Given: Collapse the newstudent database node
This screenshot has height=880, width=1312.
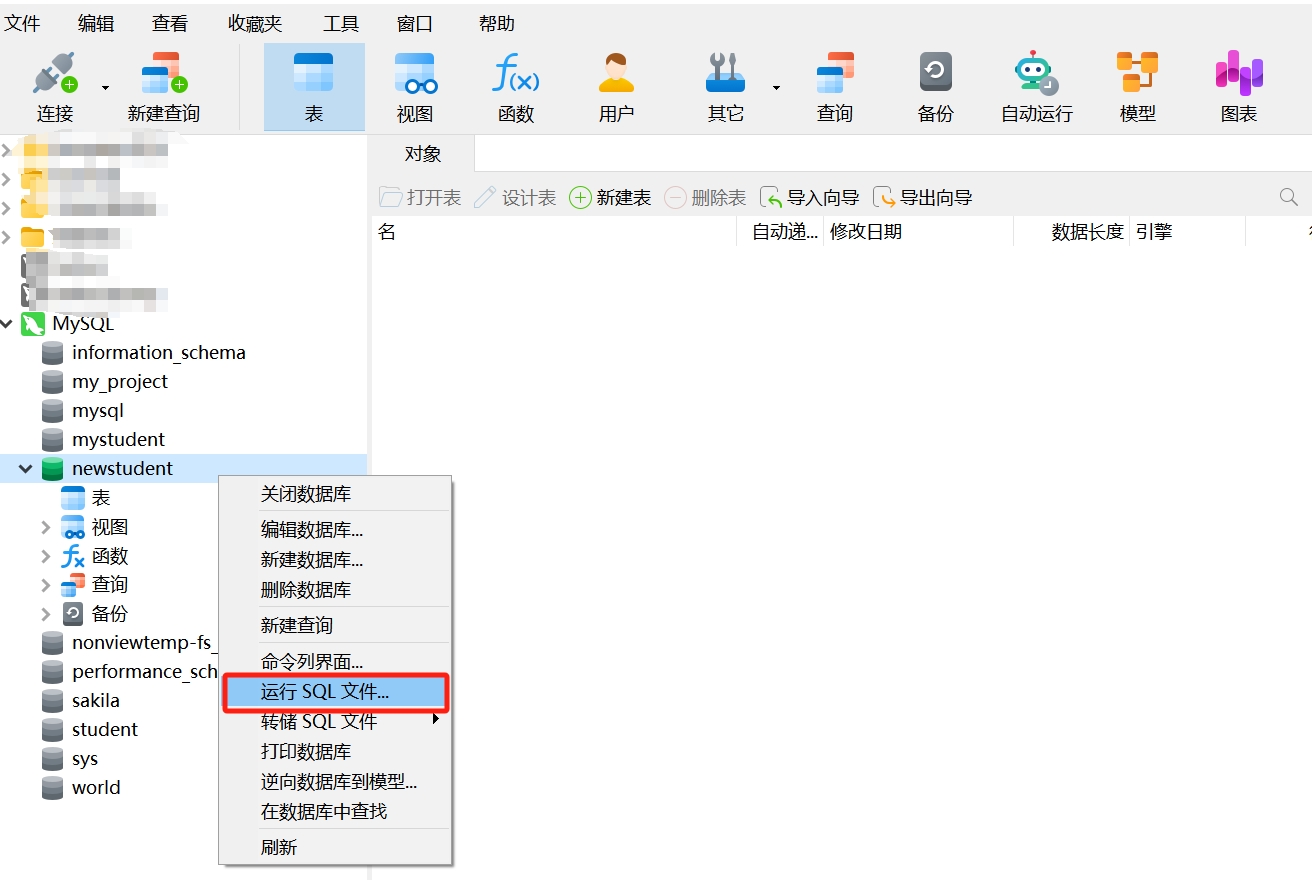Looking at the screenshot, I should (26, 468).
